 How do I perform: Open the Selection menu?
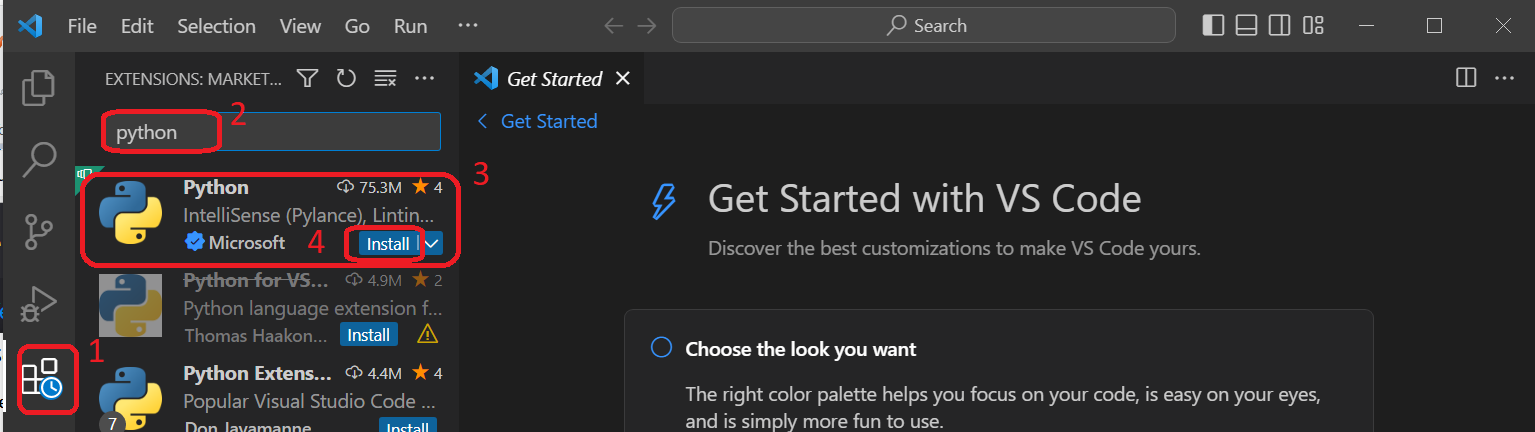pyautogui.click(x=217, y=26)
